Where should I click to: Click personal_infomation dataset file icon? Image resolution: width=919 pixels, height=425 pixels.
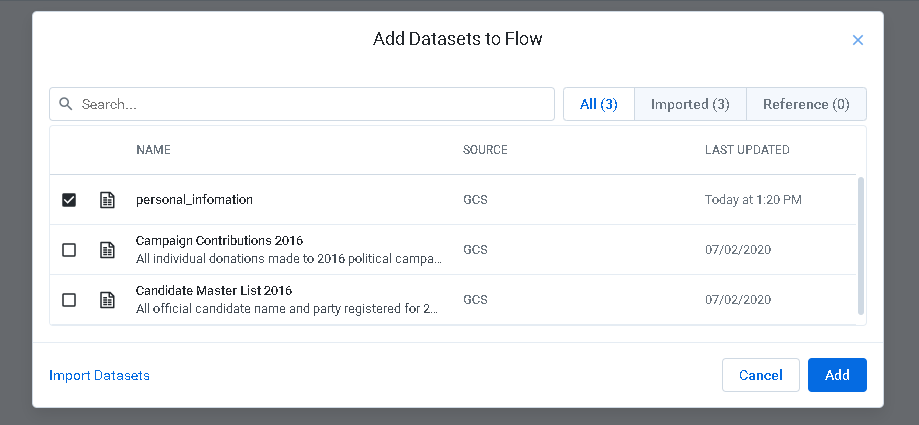tap(107, 200)
